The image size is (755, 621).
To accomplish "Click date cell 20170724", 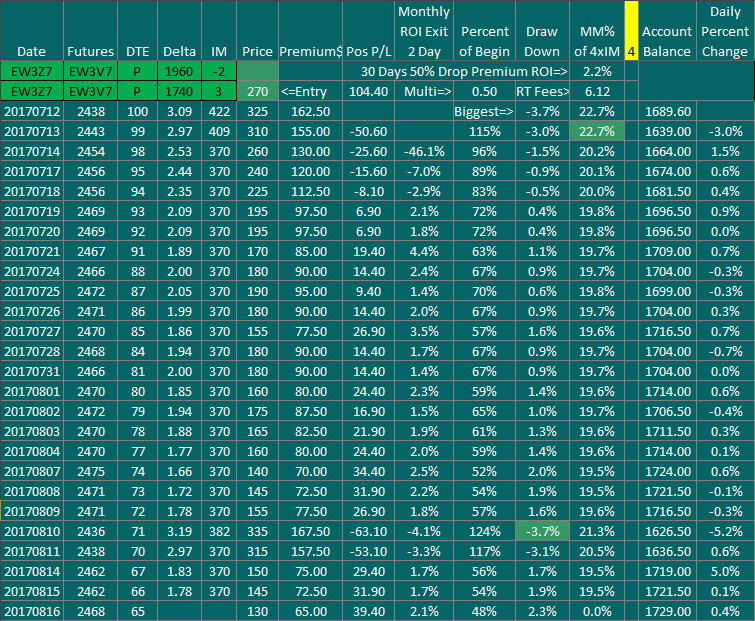I will pos(31,271).
